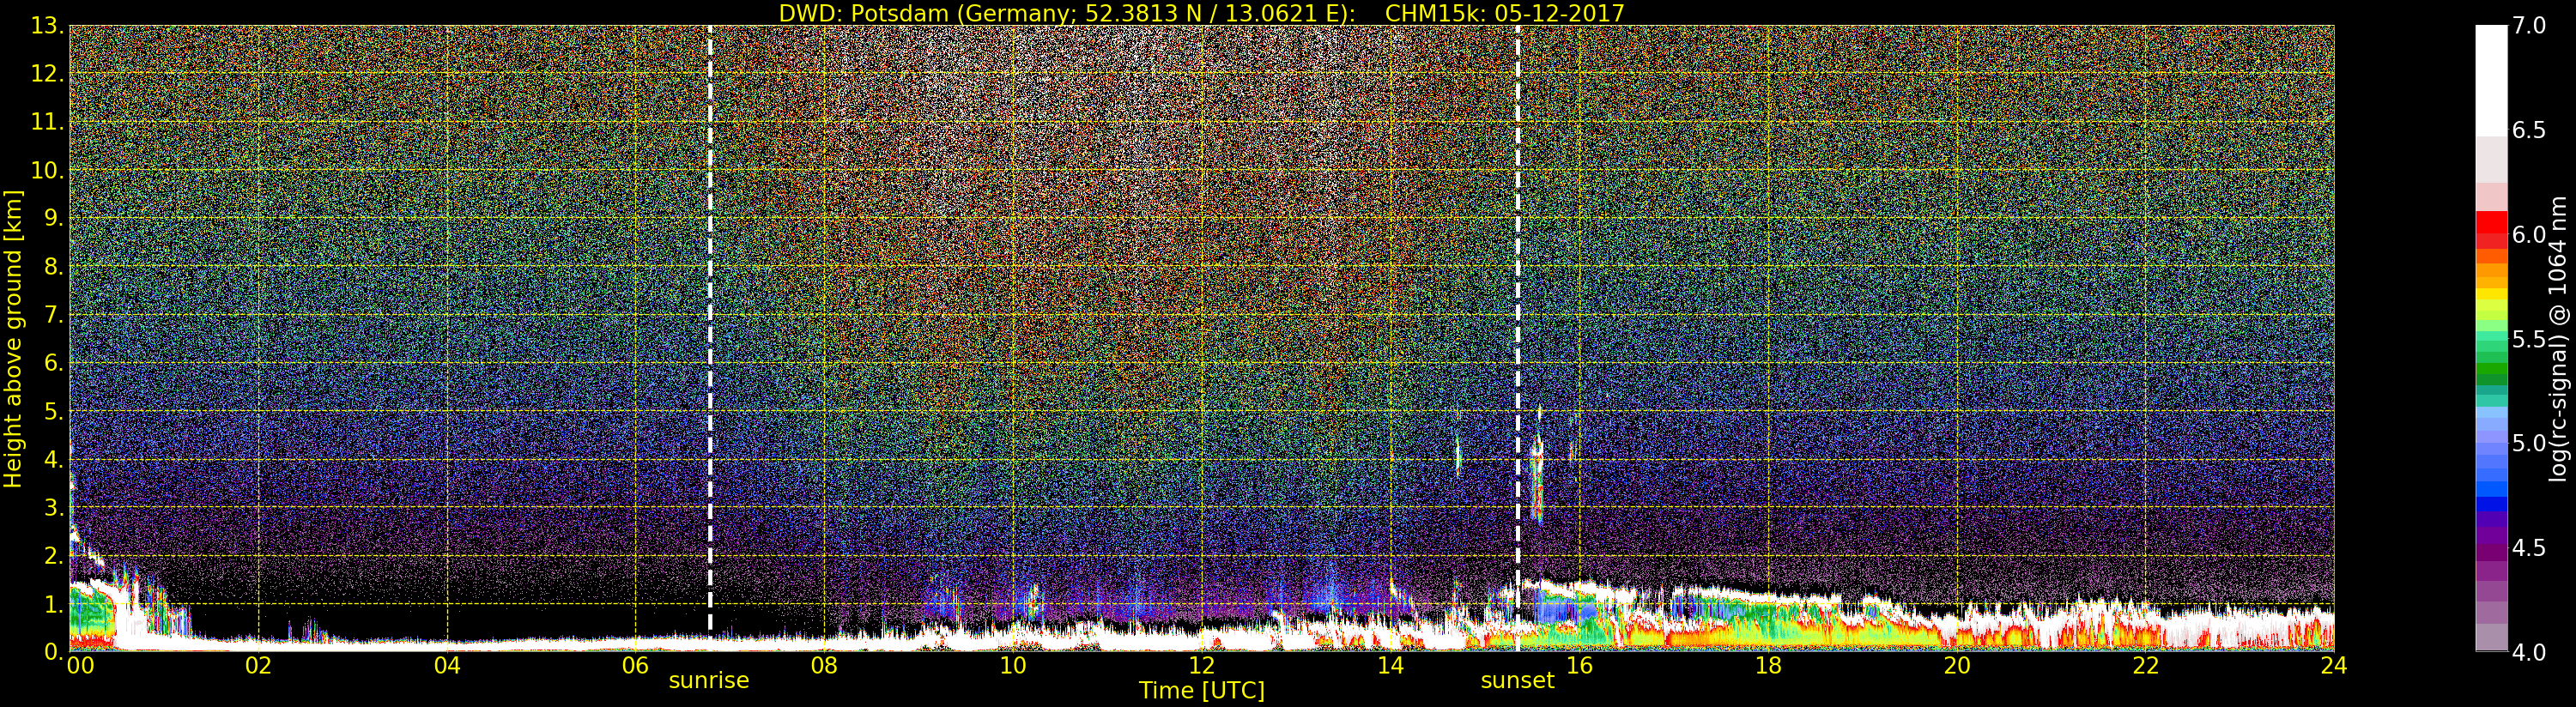The height and width of the screenshot is (707, 2576).
Task: Click the '4.0' colorbar tick label
Action: pos(2529,652)
